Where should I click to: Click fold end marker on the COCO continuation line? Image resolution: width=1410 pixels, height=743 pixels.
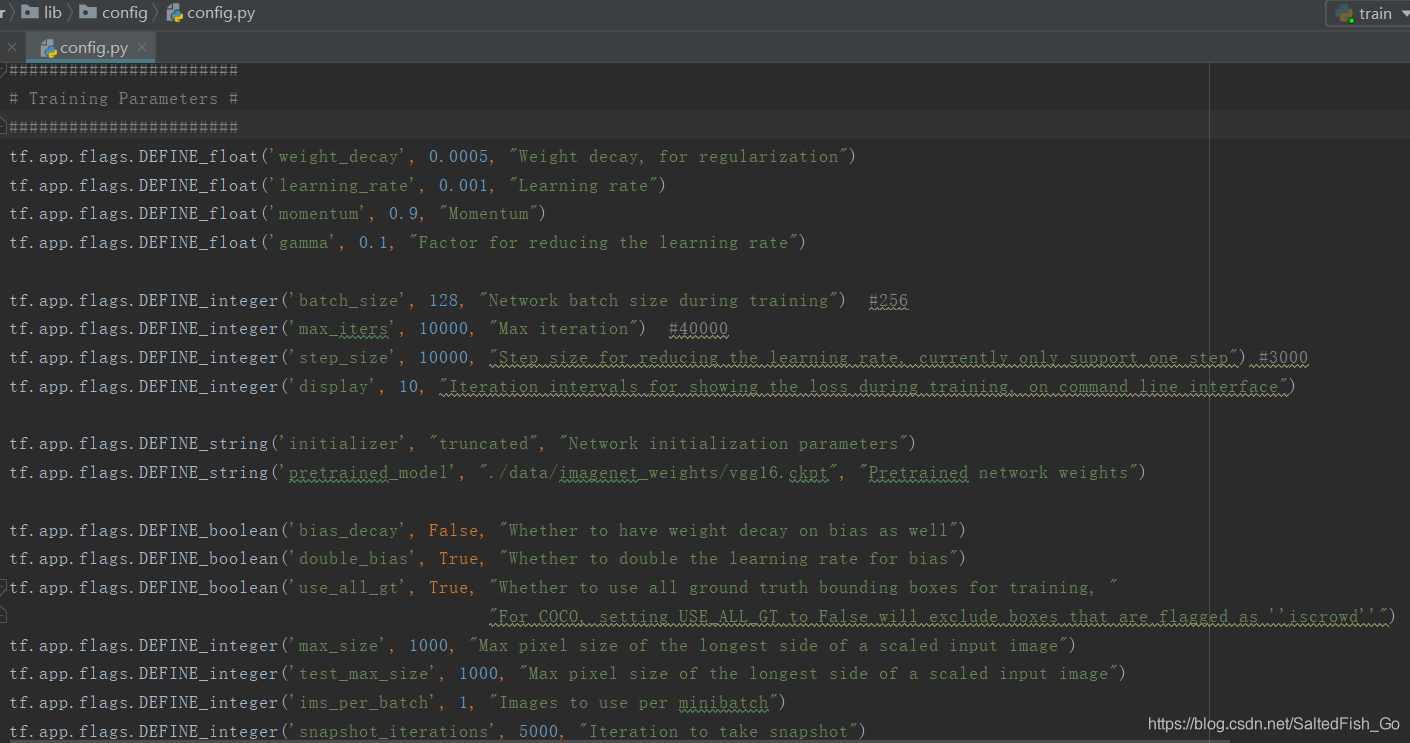pos(3,616)
